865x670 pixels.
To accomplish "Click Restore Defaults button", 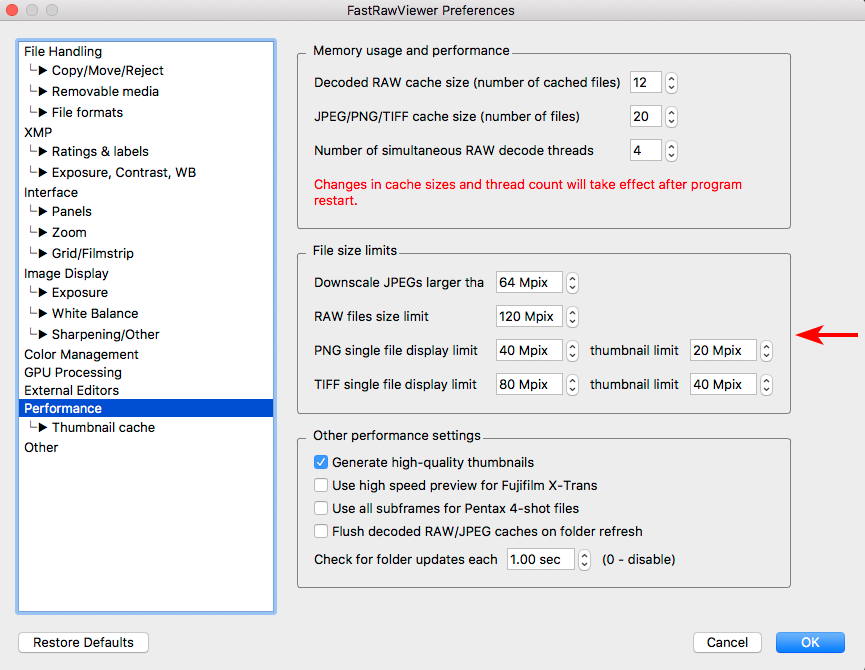I will (83, 643).
